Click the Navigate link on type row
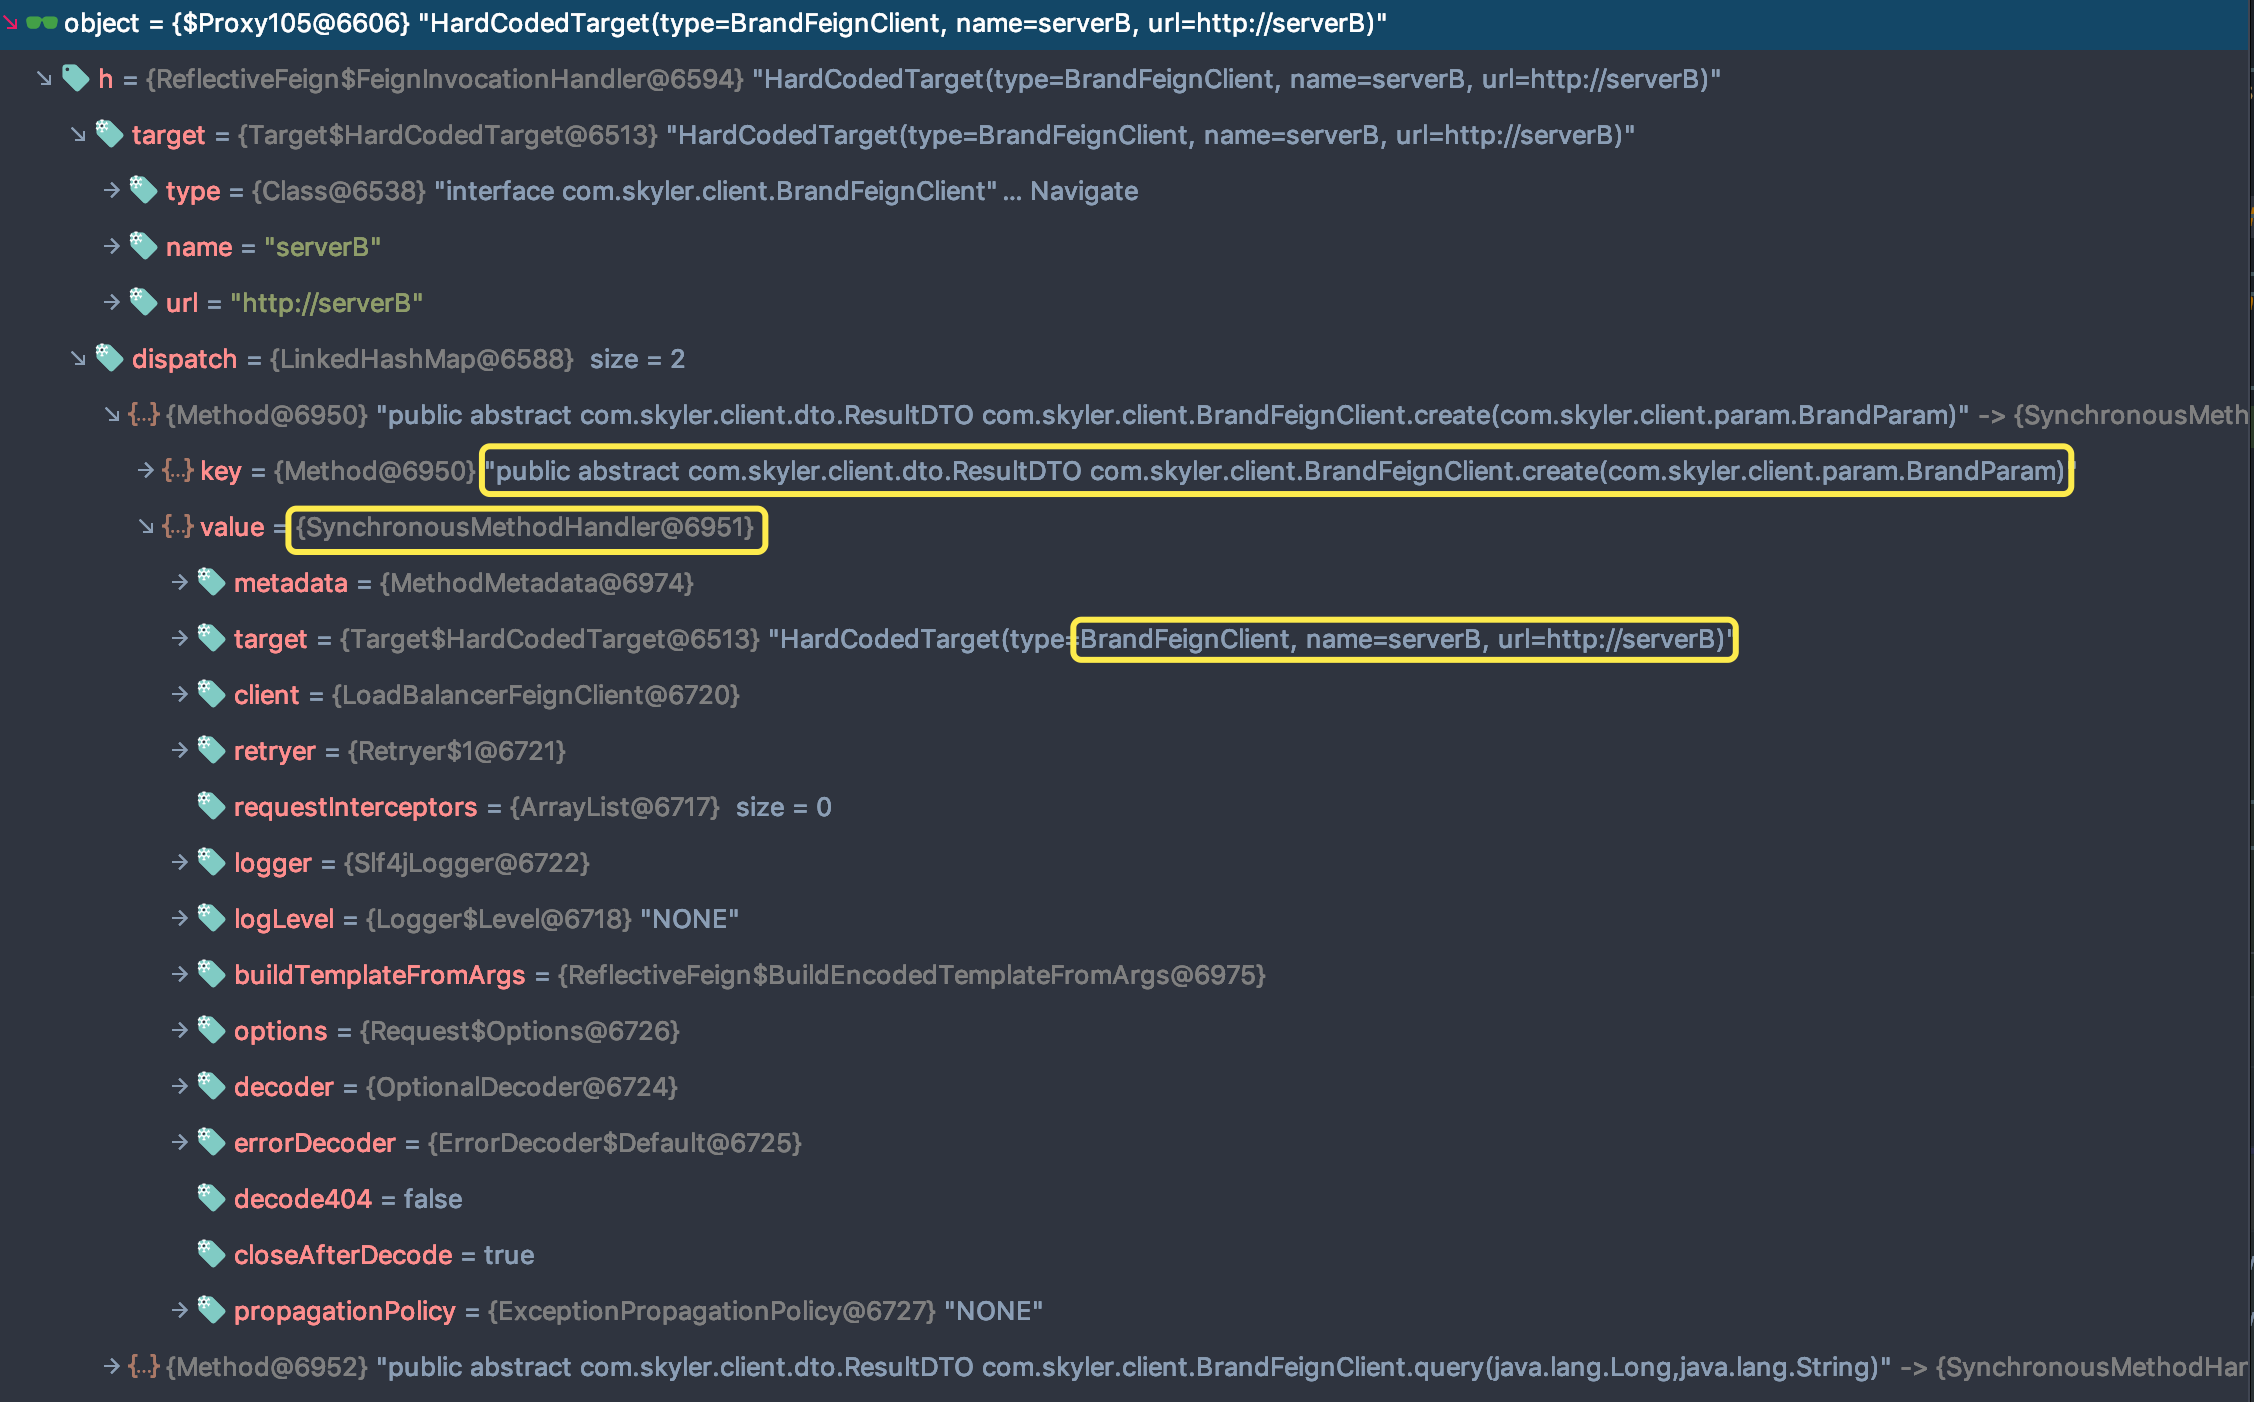Viewport: 2254px width, 1402px height. (1084, 191)
